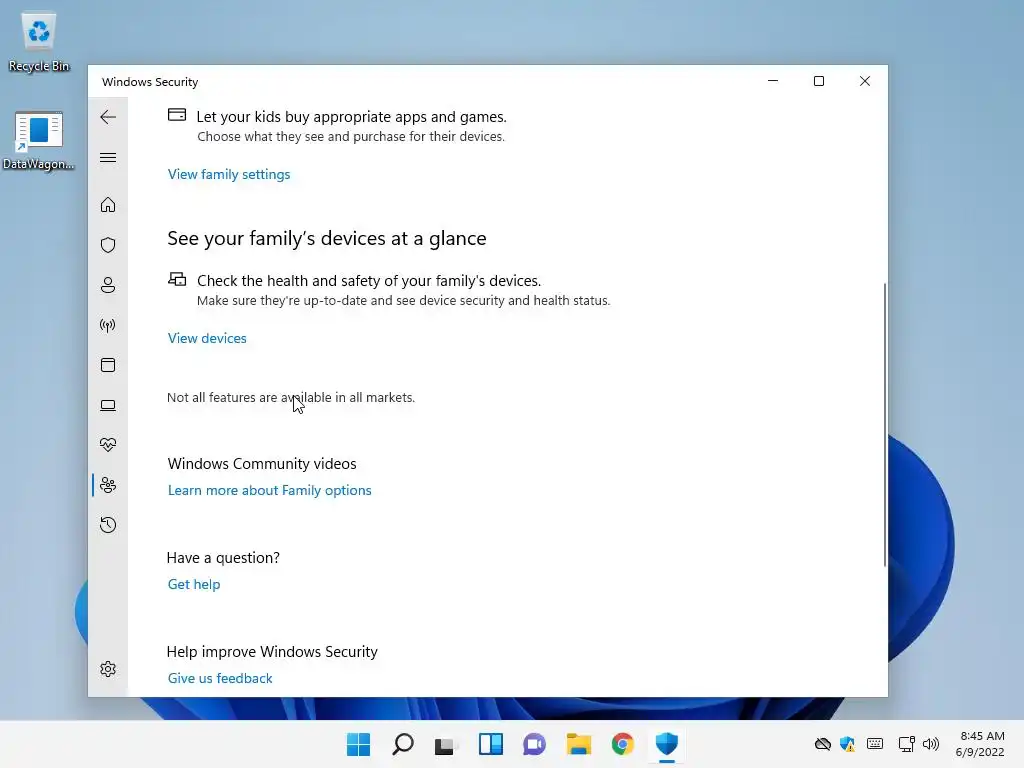Open Learn more about Family options
1024x768 pixels.
tap(270, 490)
